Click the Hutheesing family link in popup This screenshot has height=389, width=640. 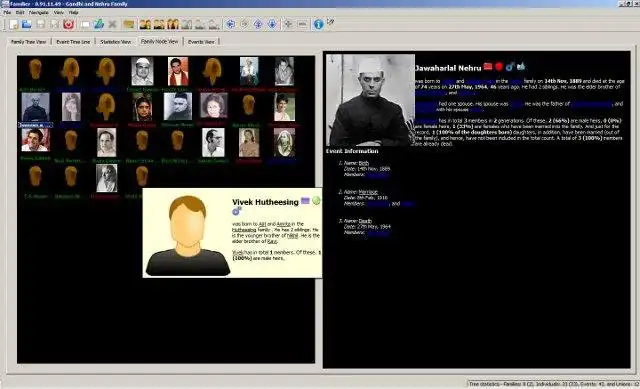(244, 230)
